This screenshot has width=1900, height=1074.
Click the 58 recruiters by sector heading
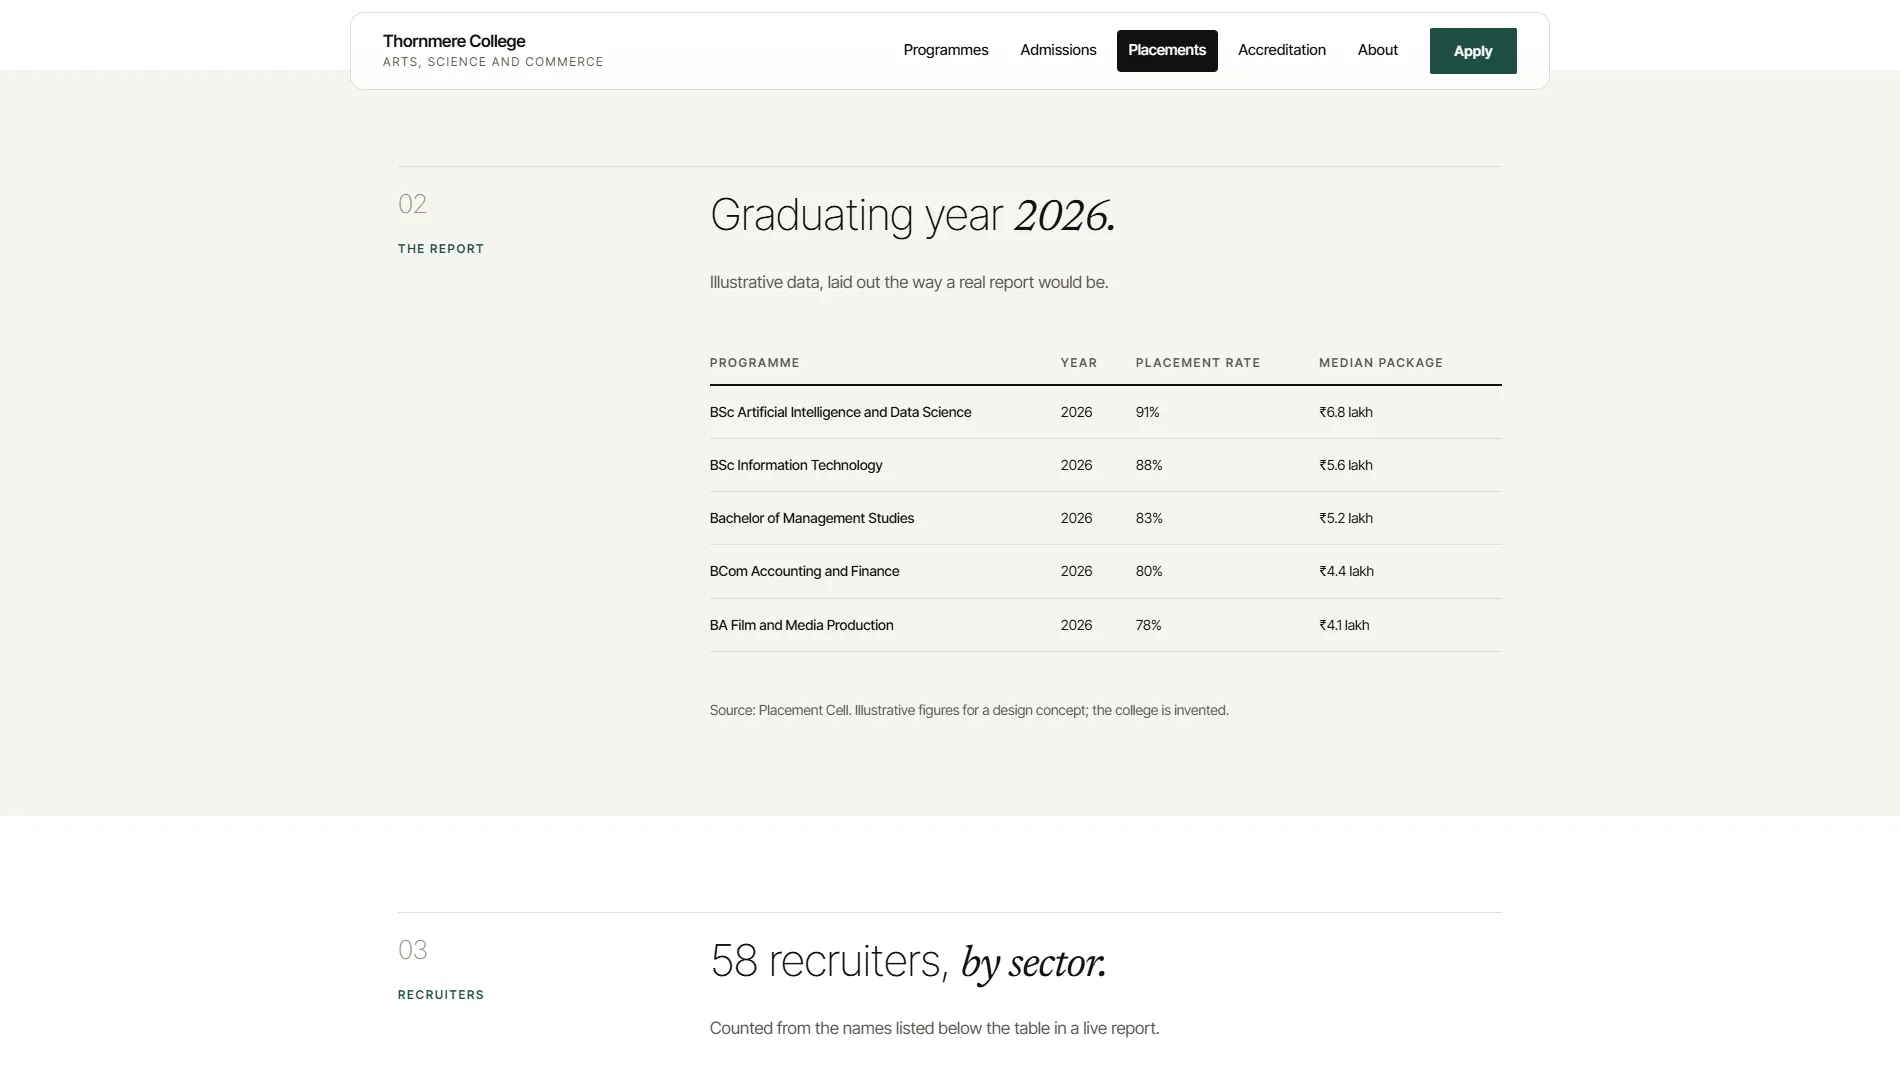[x=908, y=961]
